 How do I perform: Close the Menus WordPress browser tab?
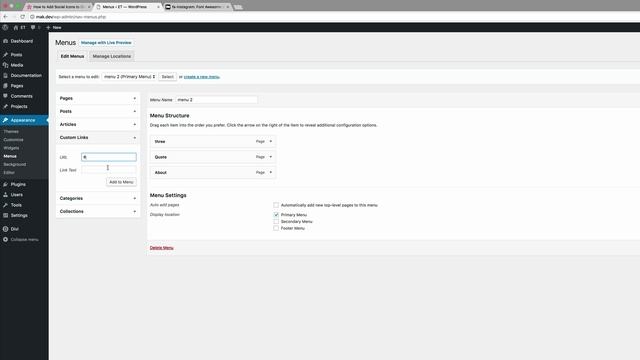tap(158, 7)
